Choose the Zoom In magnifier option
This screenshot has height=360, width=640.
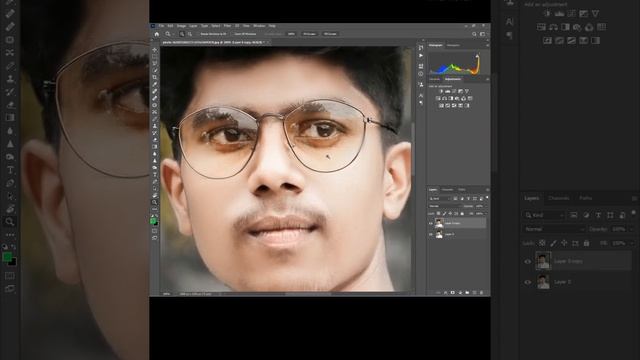click(182, 34)
